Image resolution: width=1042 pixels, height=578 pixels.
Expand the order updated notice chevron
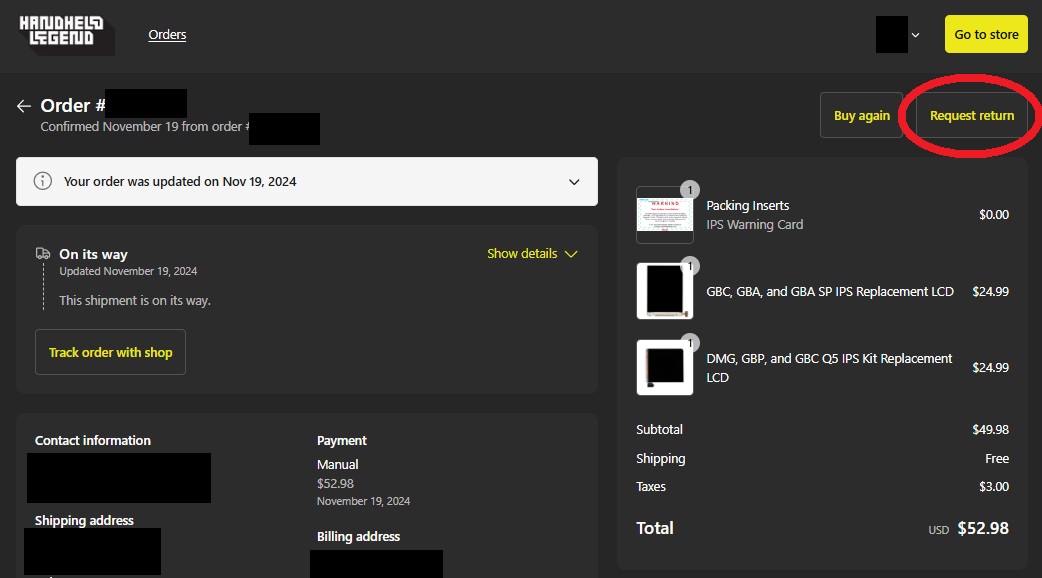point(574,181)
